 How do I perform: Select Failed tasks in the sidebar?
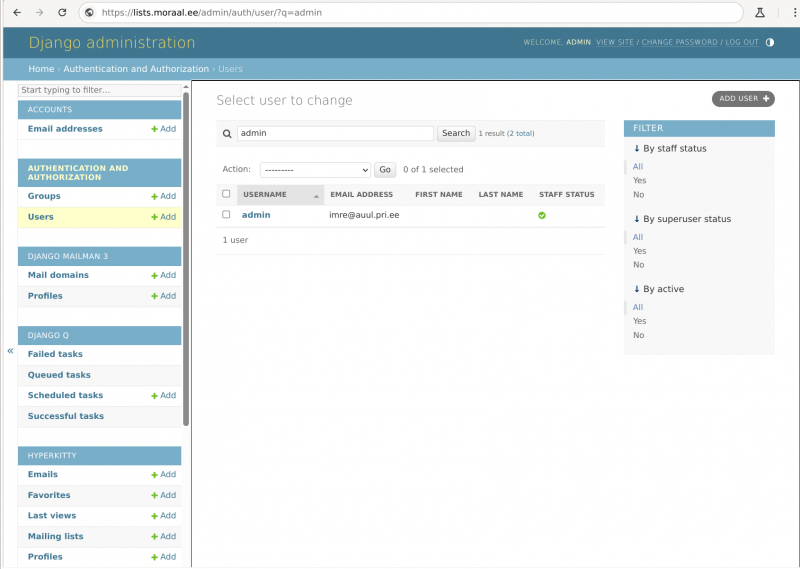[x=55, y=354]
